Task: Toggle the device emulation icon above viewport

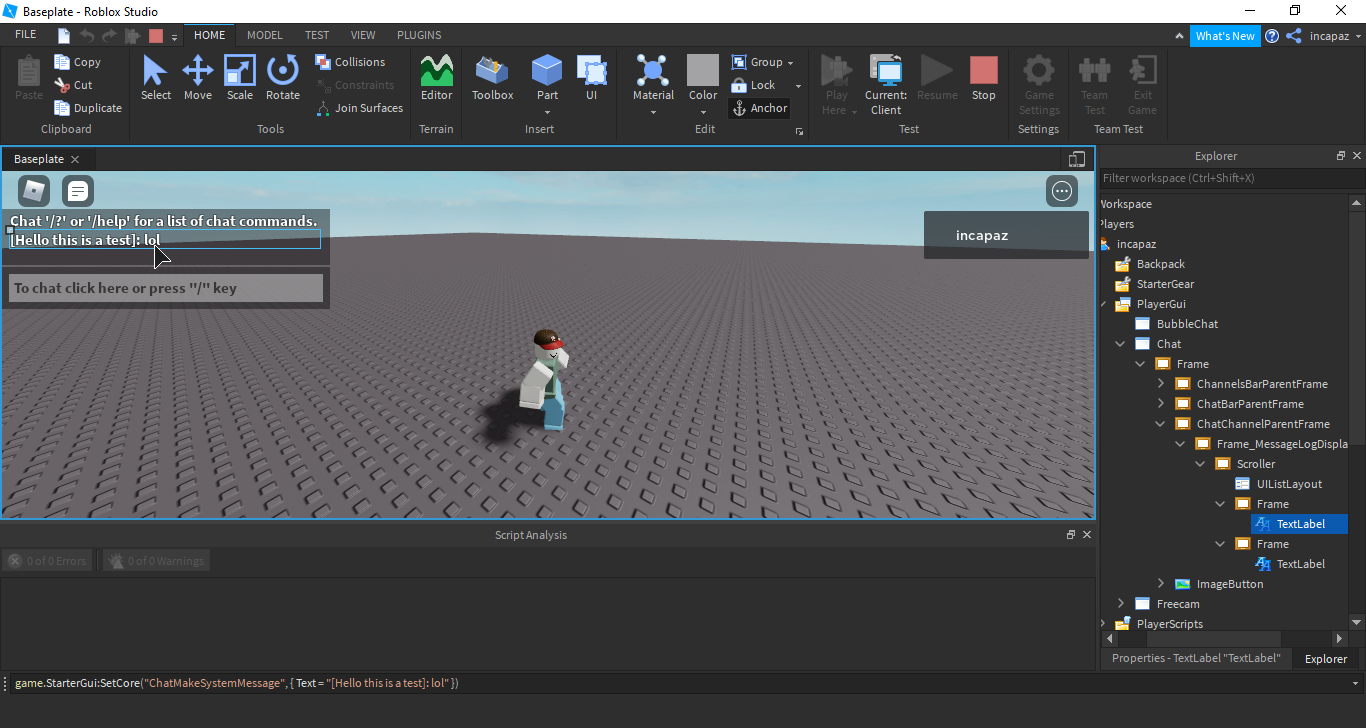Action: (1077, 159)
